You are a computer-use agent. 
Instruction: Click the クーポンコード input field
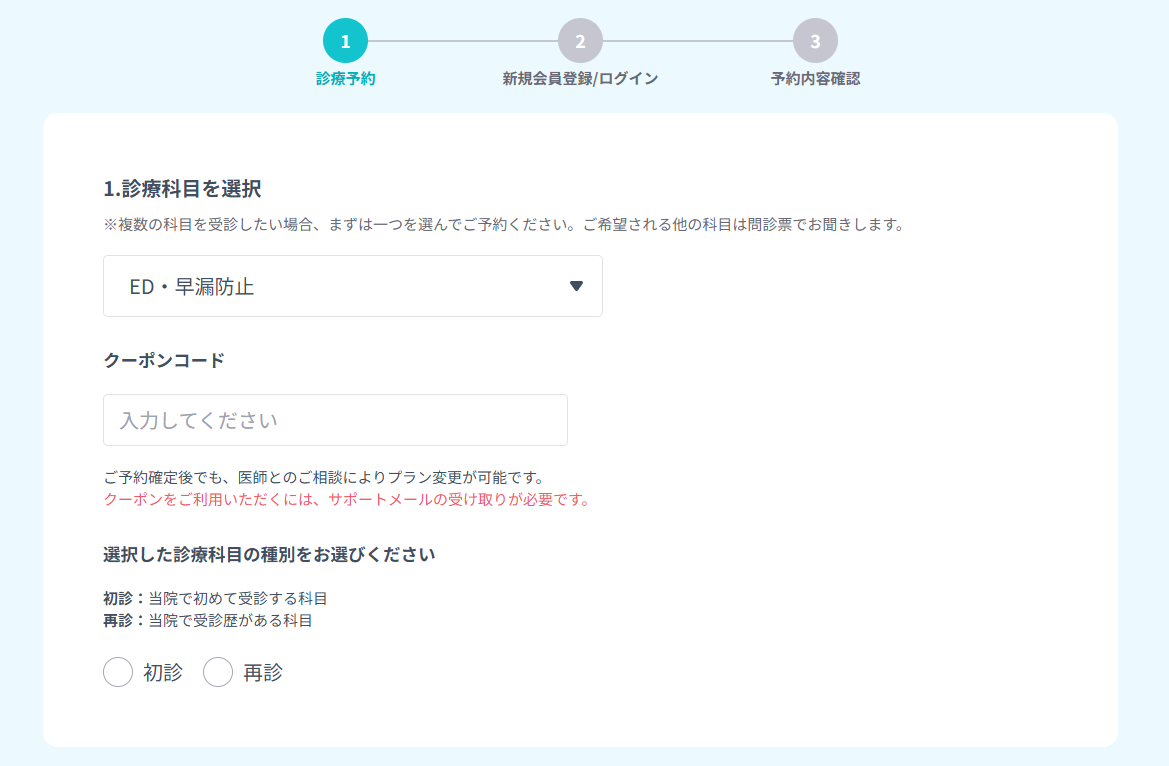(335, 420)
